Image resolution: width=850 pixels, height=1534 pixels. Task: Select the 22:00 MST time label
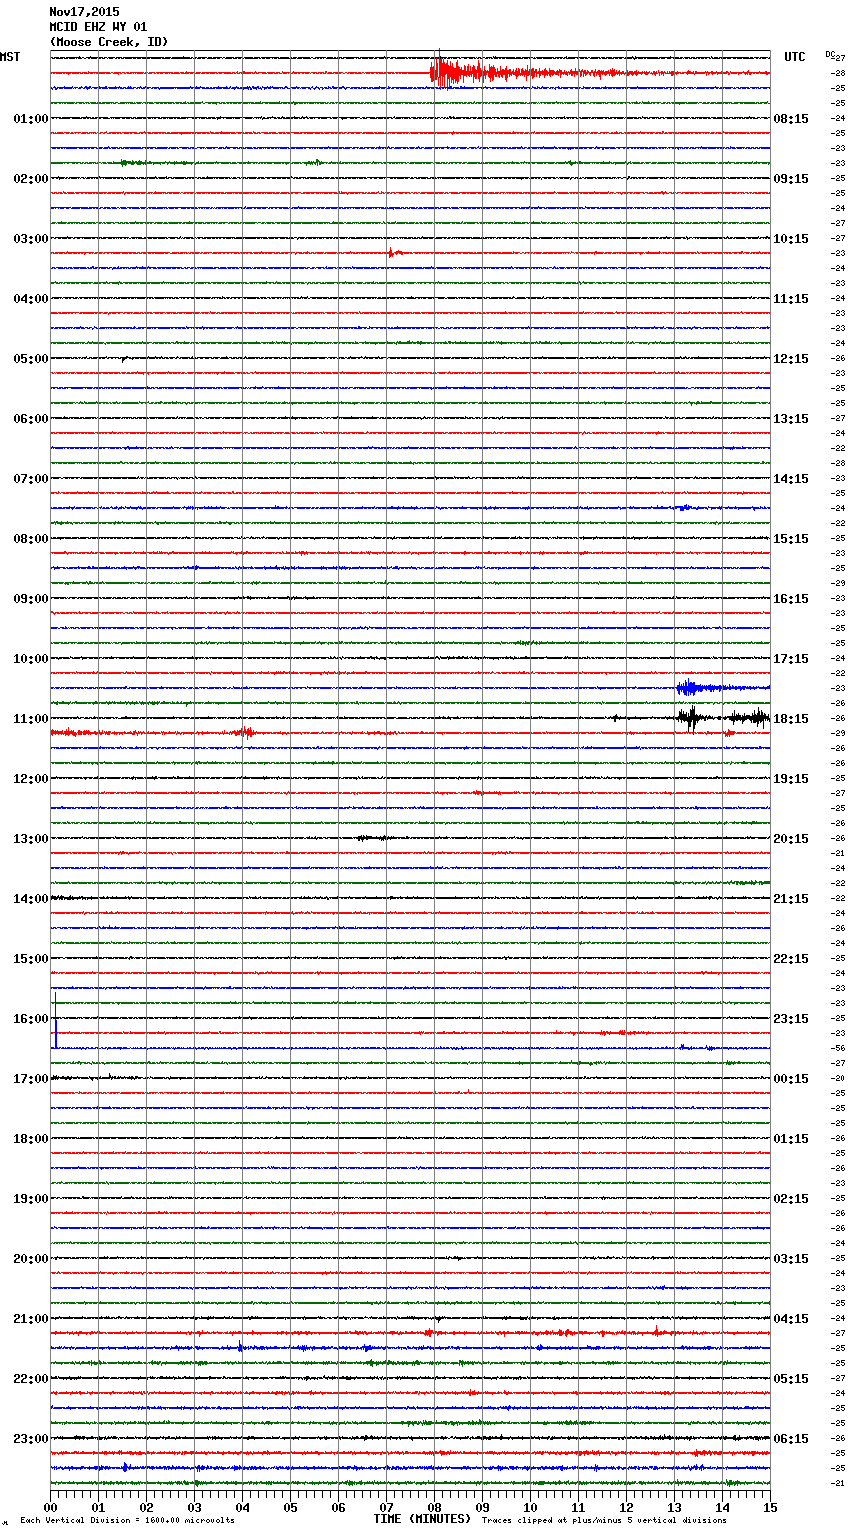(x=31, y=1379)
